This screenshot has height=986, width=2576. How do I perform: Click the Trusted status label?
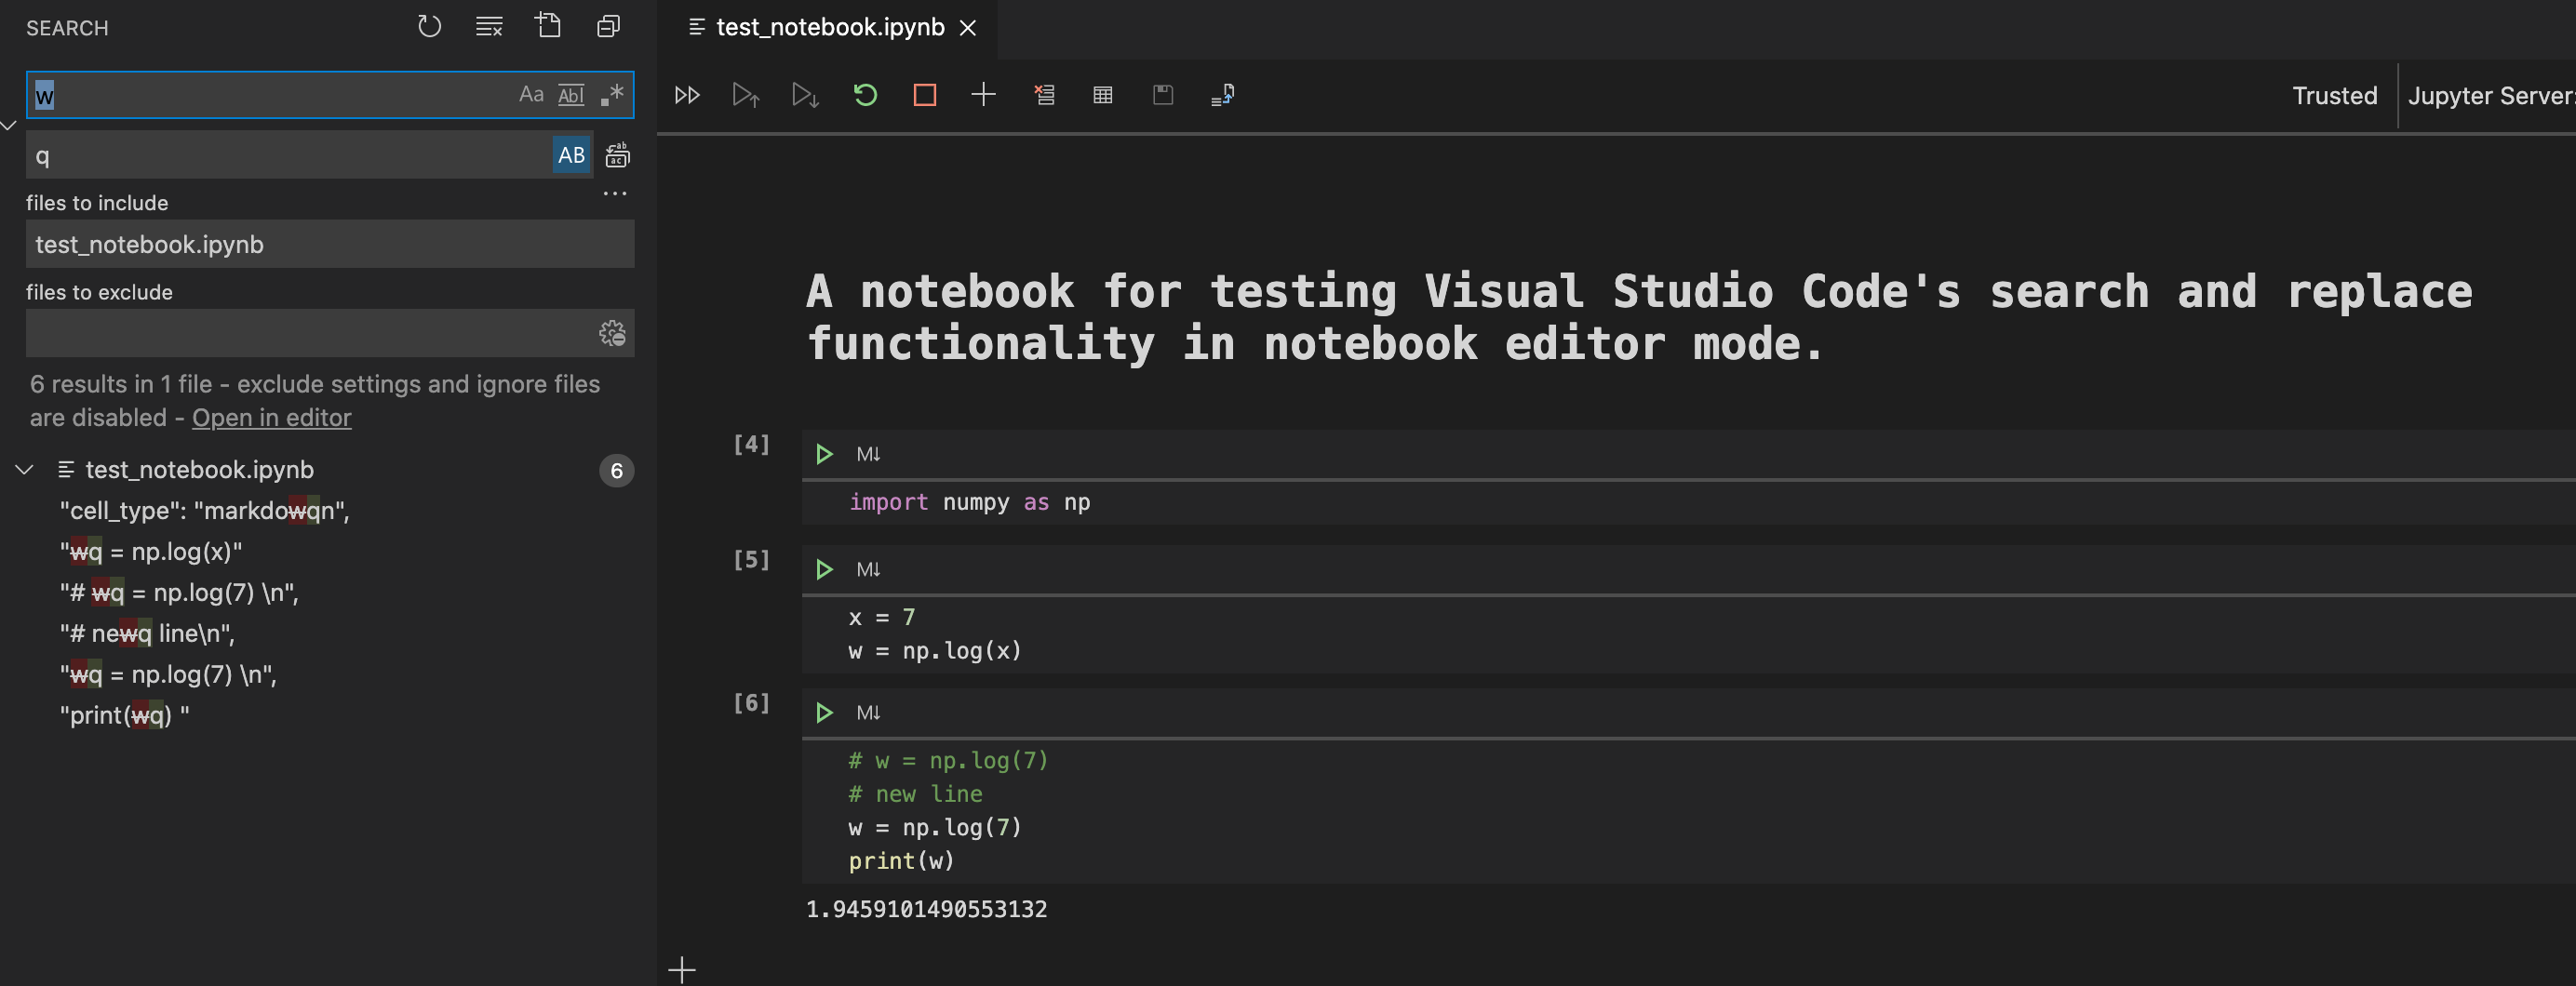click(x=2334, y=95)
